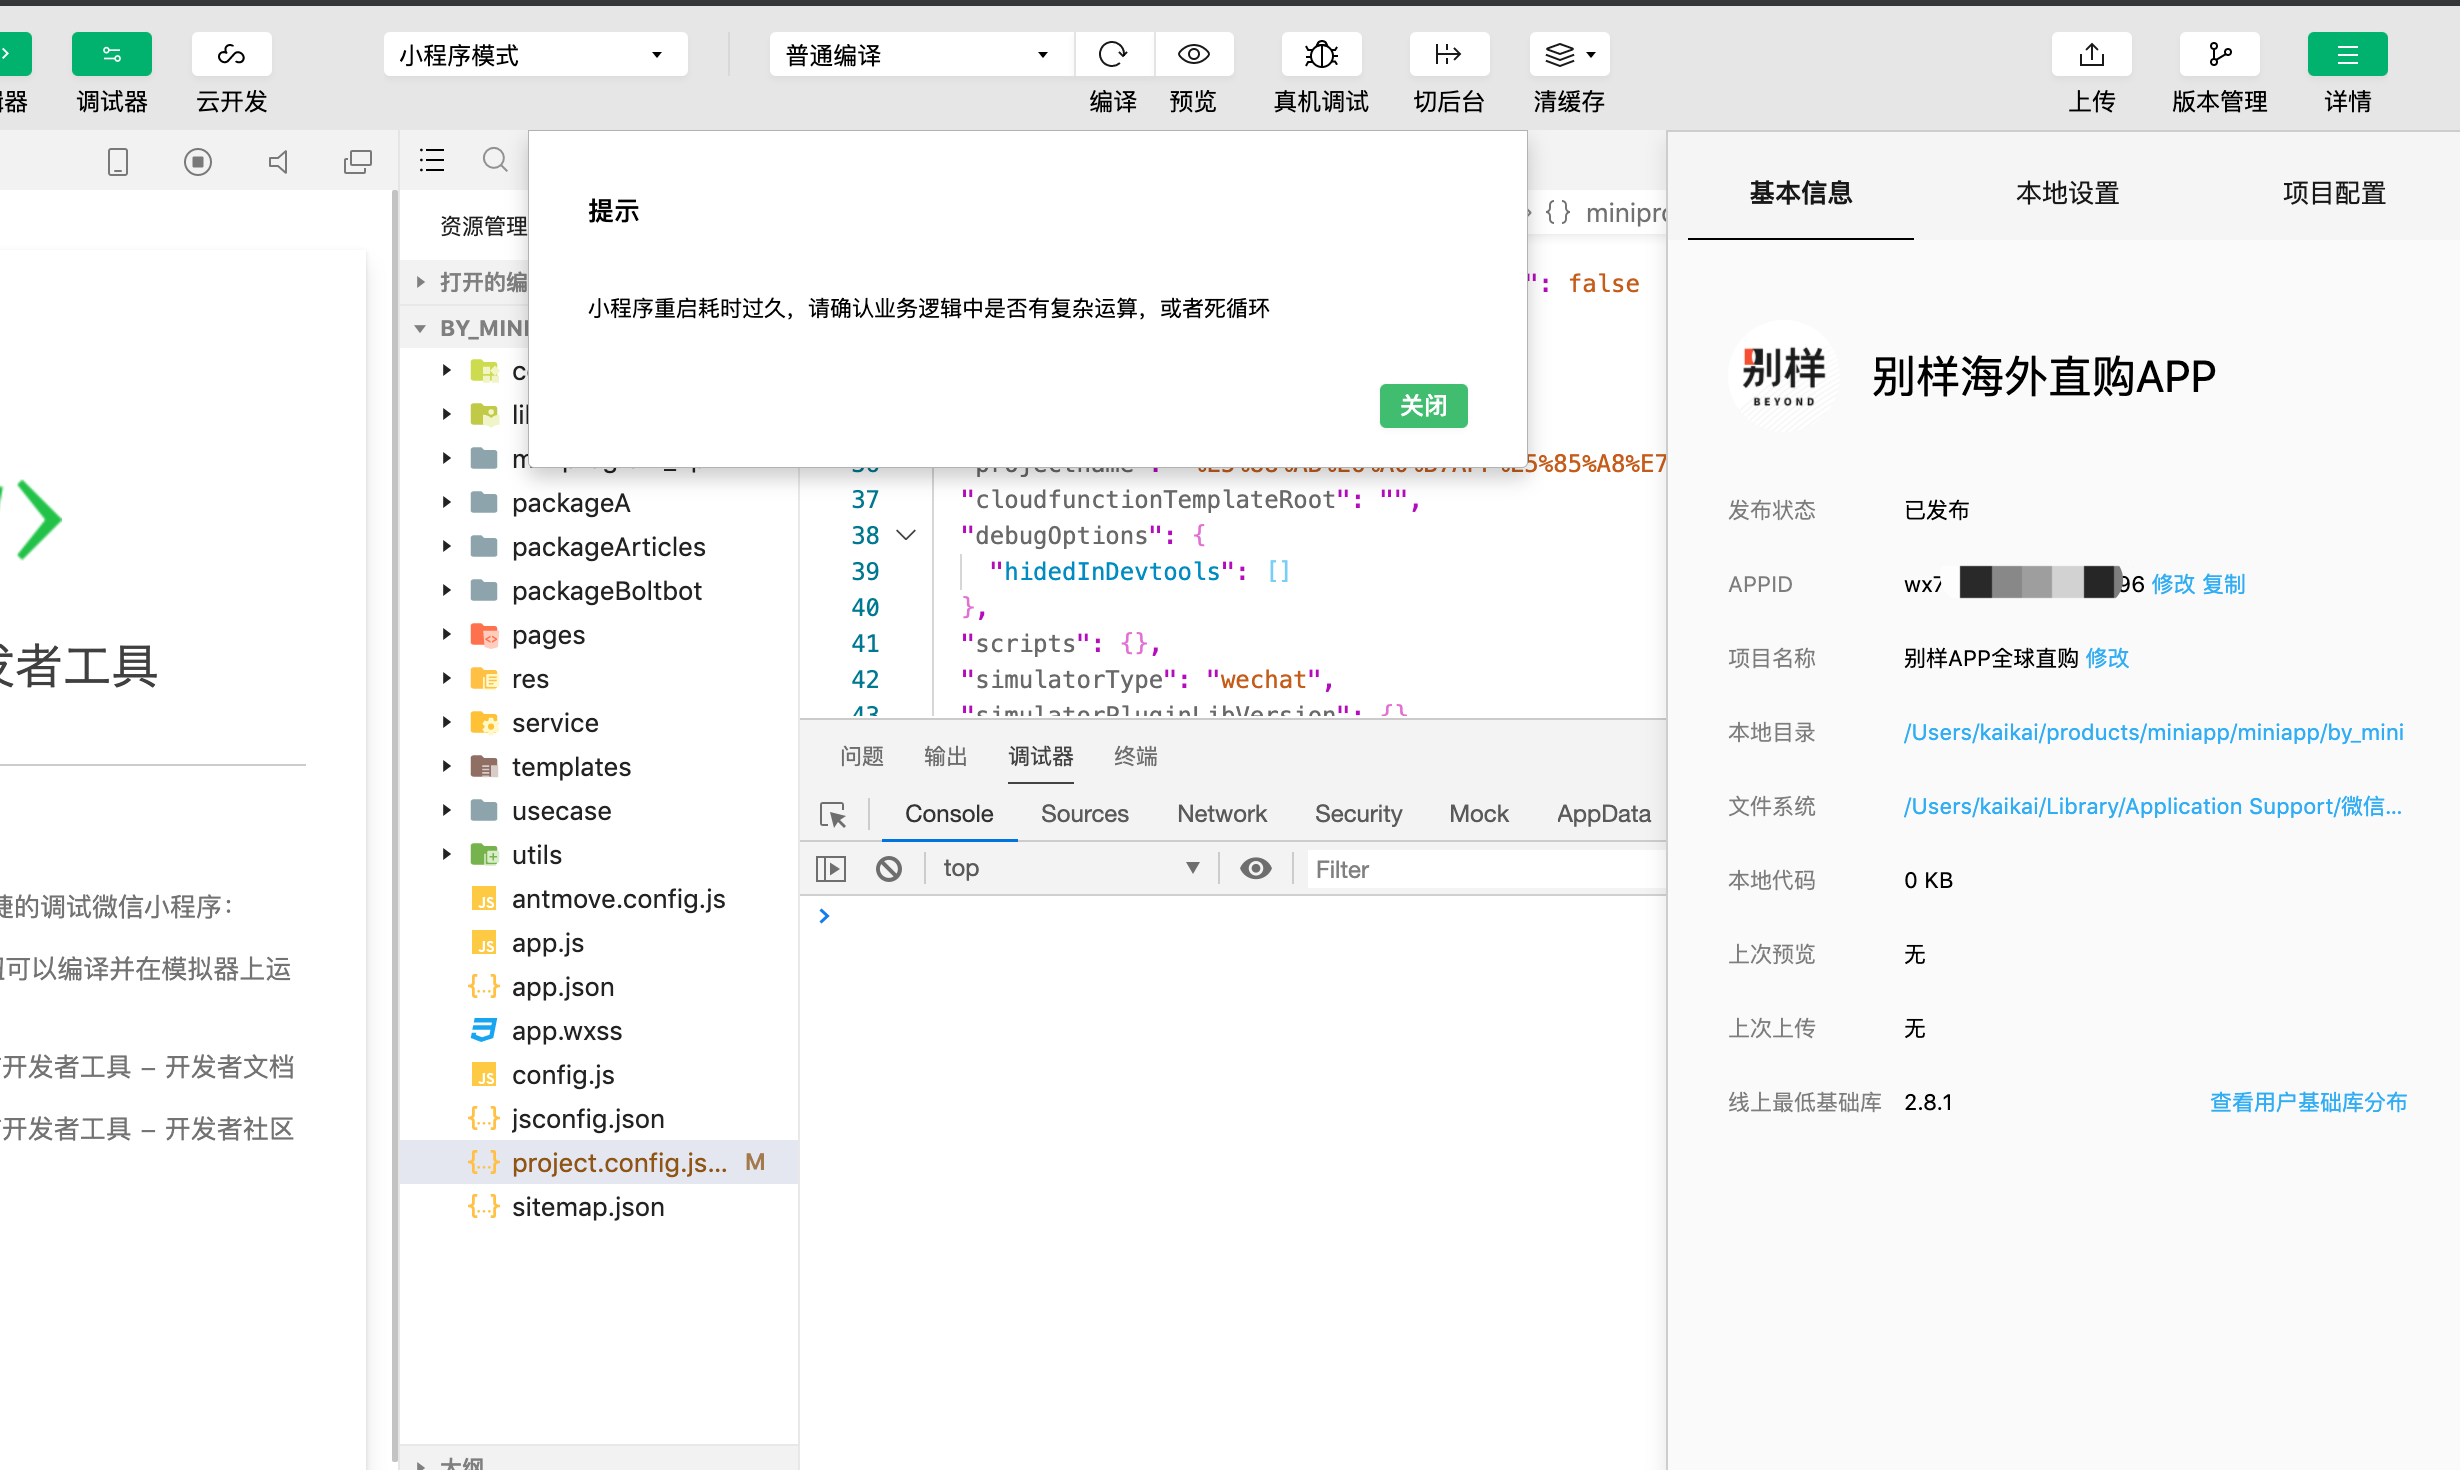Switch to the 本地设置 tab
The image size is (2460, 1470).
tap(2067, 193)
